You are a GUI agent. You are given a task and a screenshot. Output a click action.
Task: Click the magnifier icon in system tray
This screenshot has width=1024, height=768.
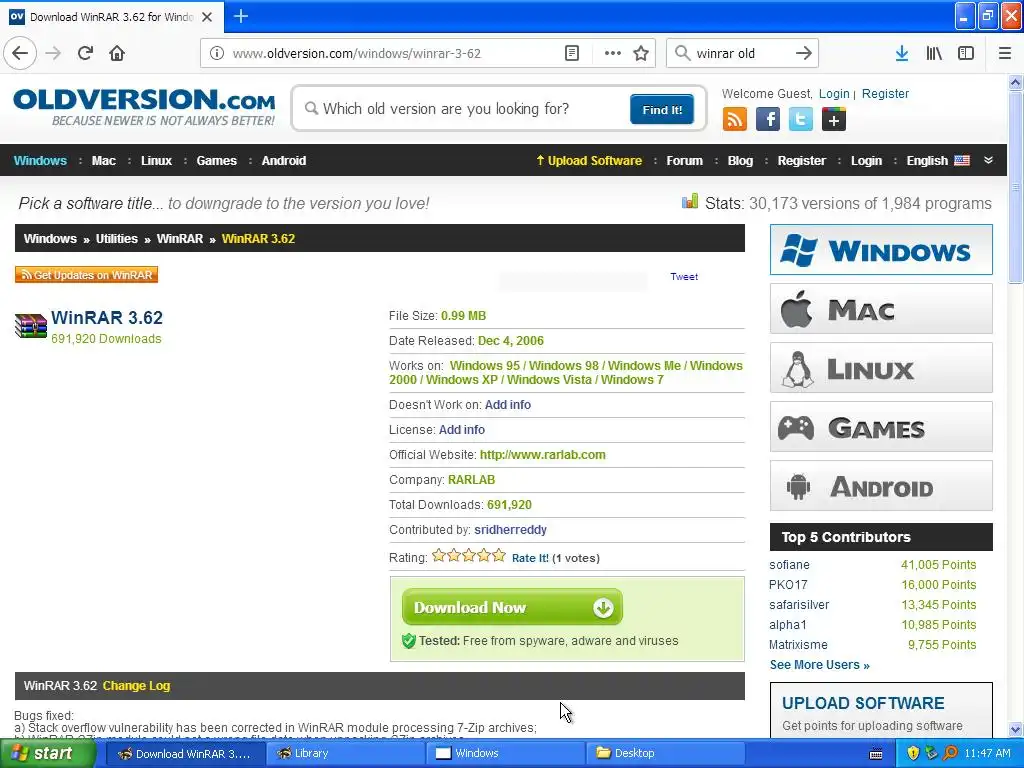(x=950, y=753)
